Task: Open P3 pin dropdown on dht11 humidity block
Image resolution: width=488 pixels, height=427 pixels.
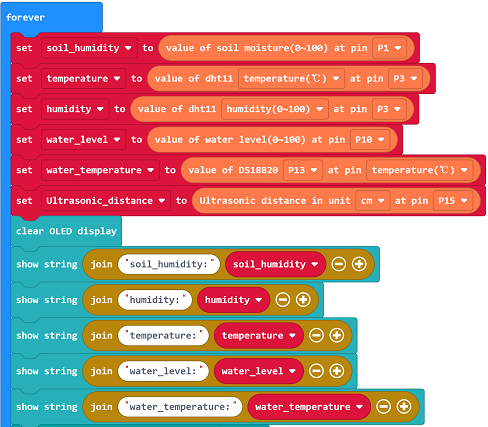Action: pyautogui.click(x=389, y=109)
